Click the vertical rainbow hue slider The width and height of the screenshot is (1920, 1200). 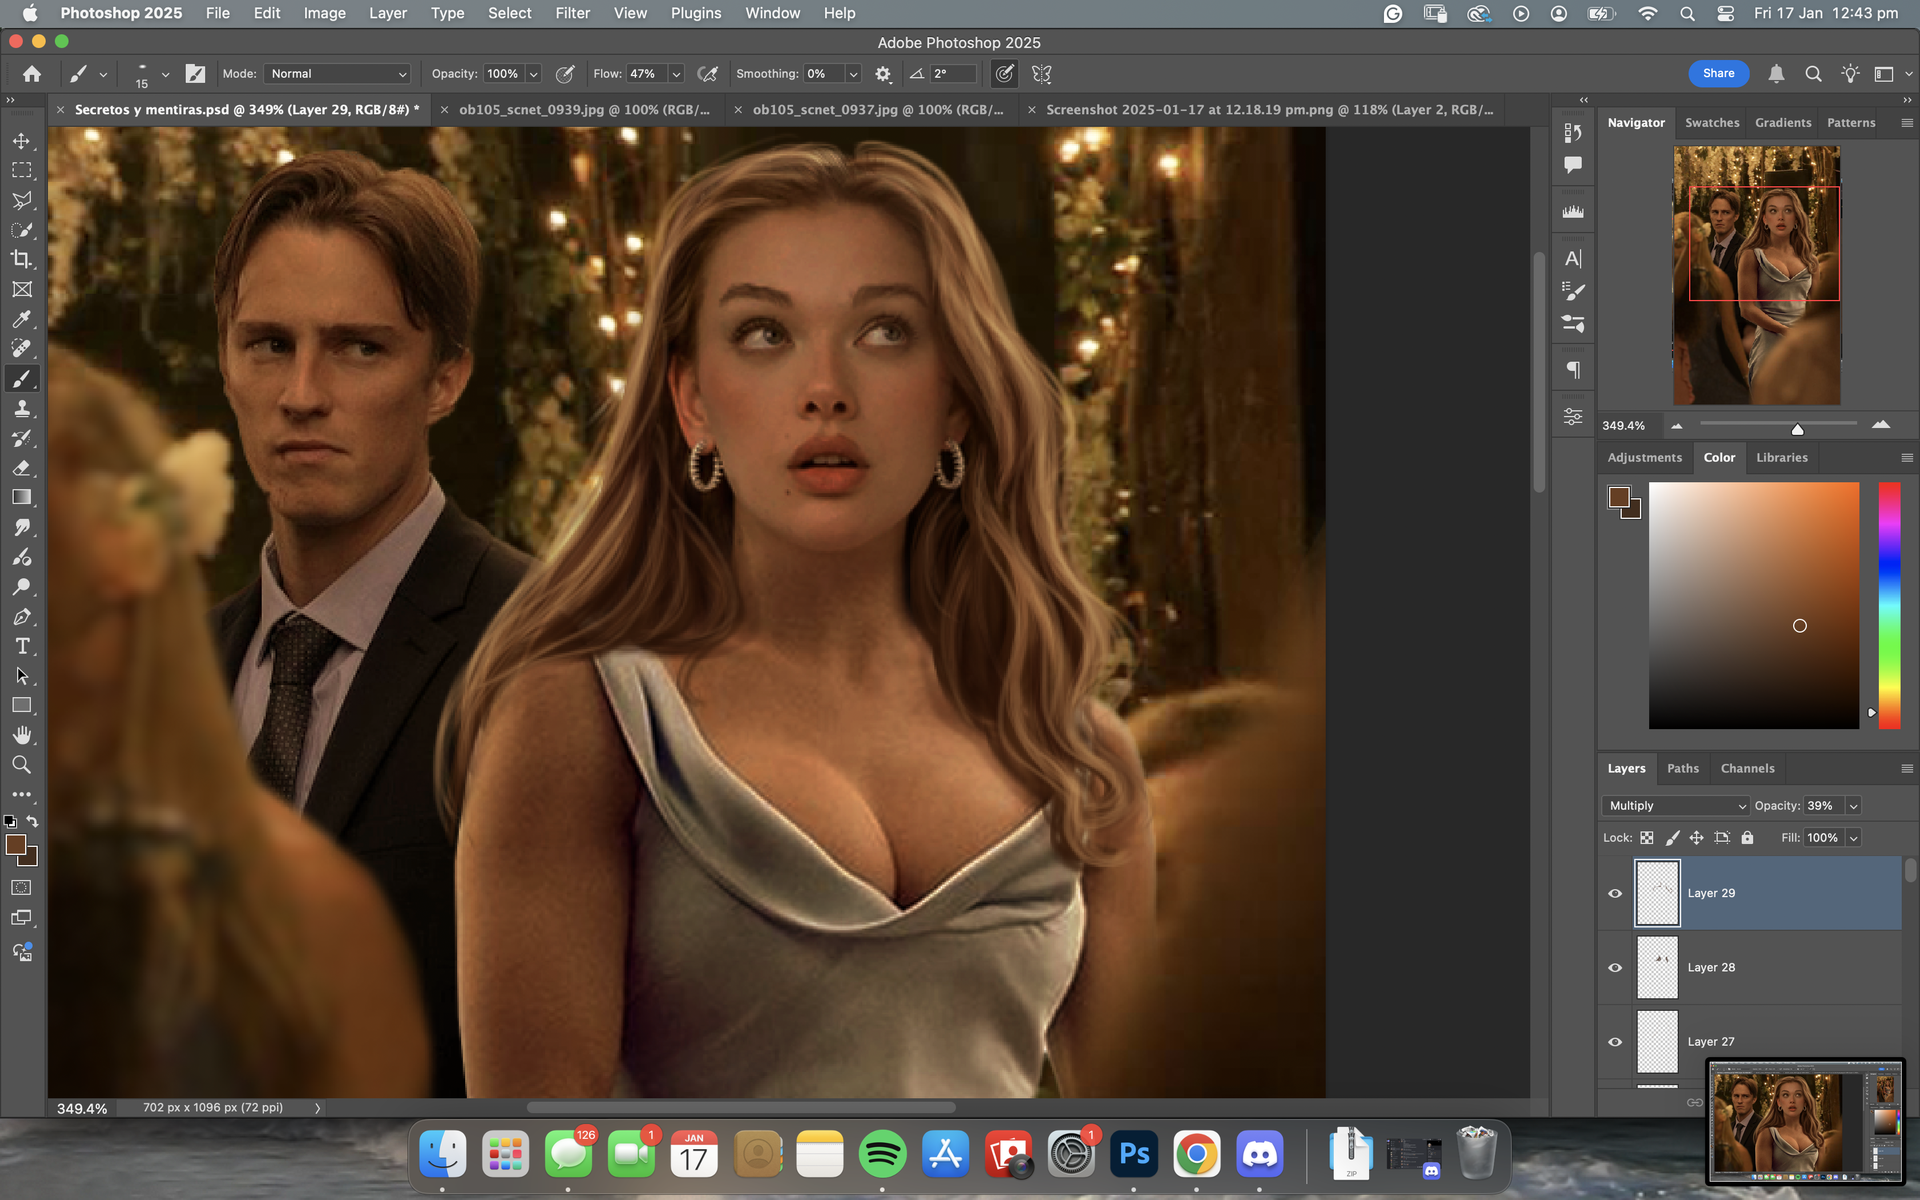tap(1888, 605)
